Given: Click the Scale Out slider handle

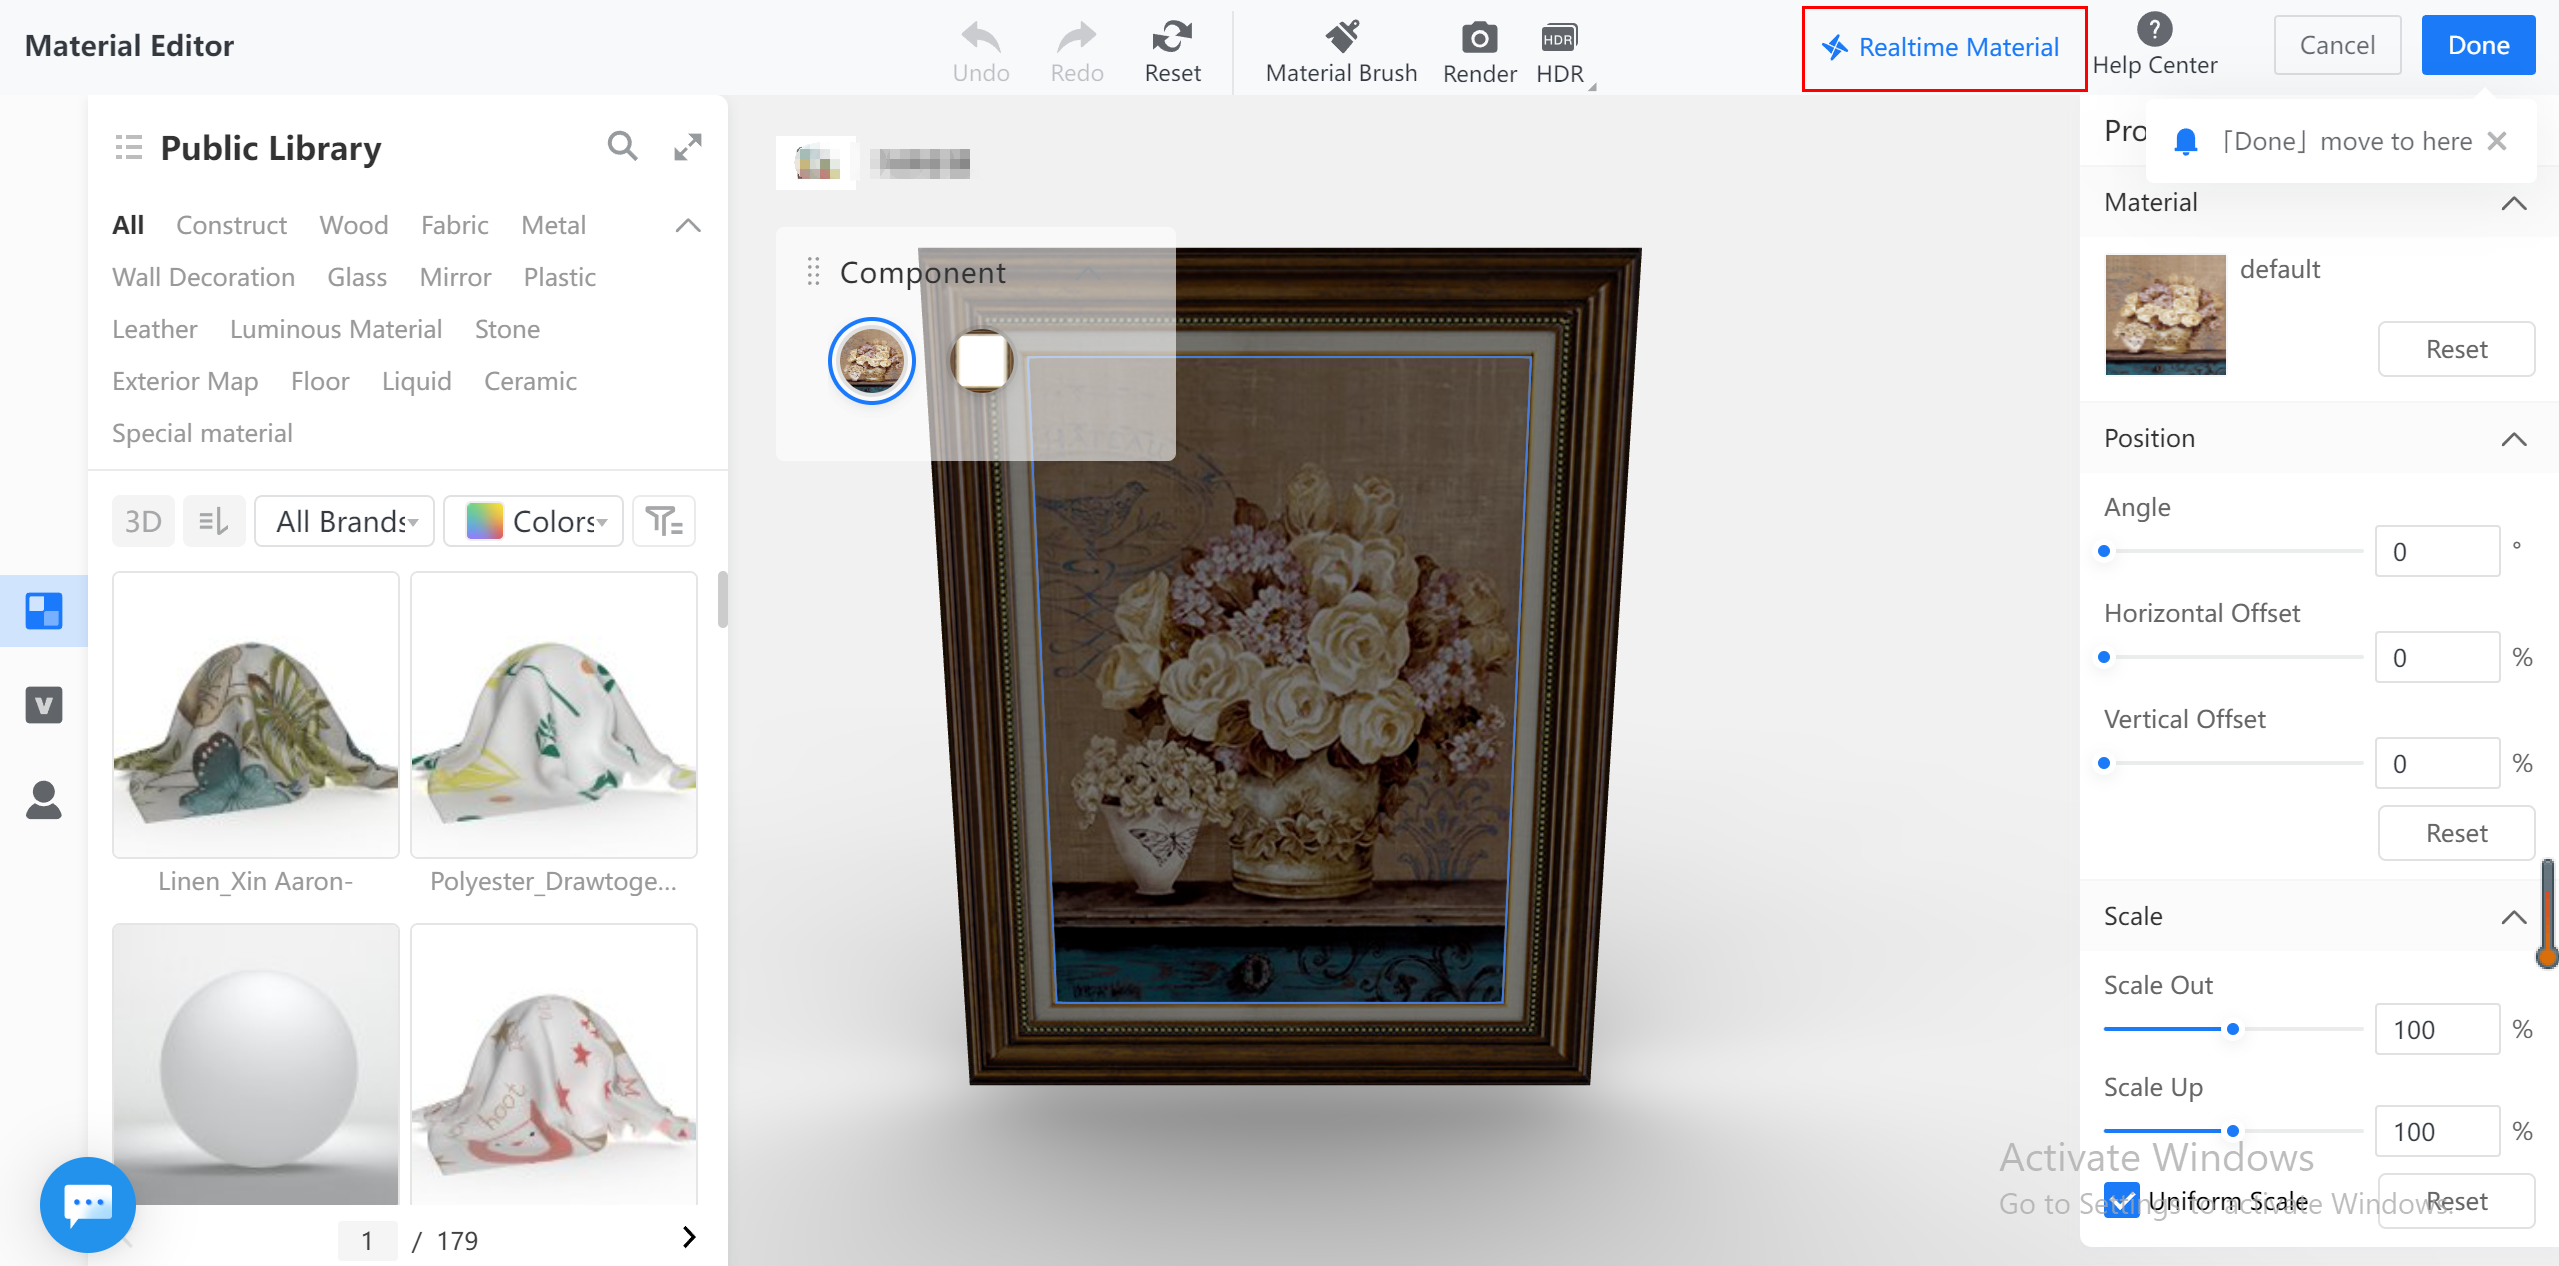Looking at the screenshot, I should (x=2232, y=1029).
